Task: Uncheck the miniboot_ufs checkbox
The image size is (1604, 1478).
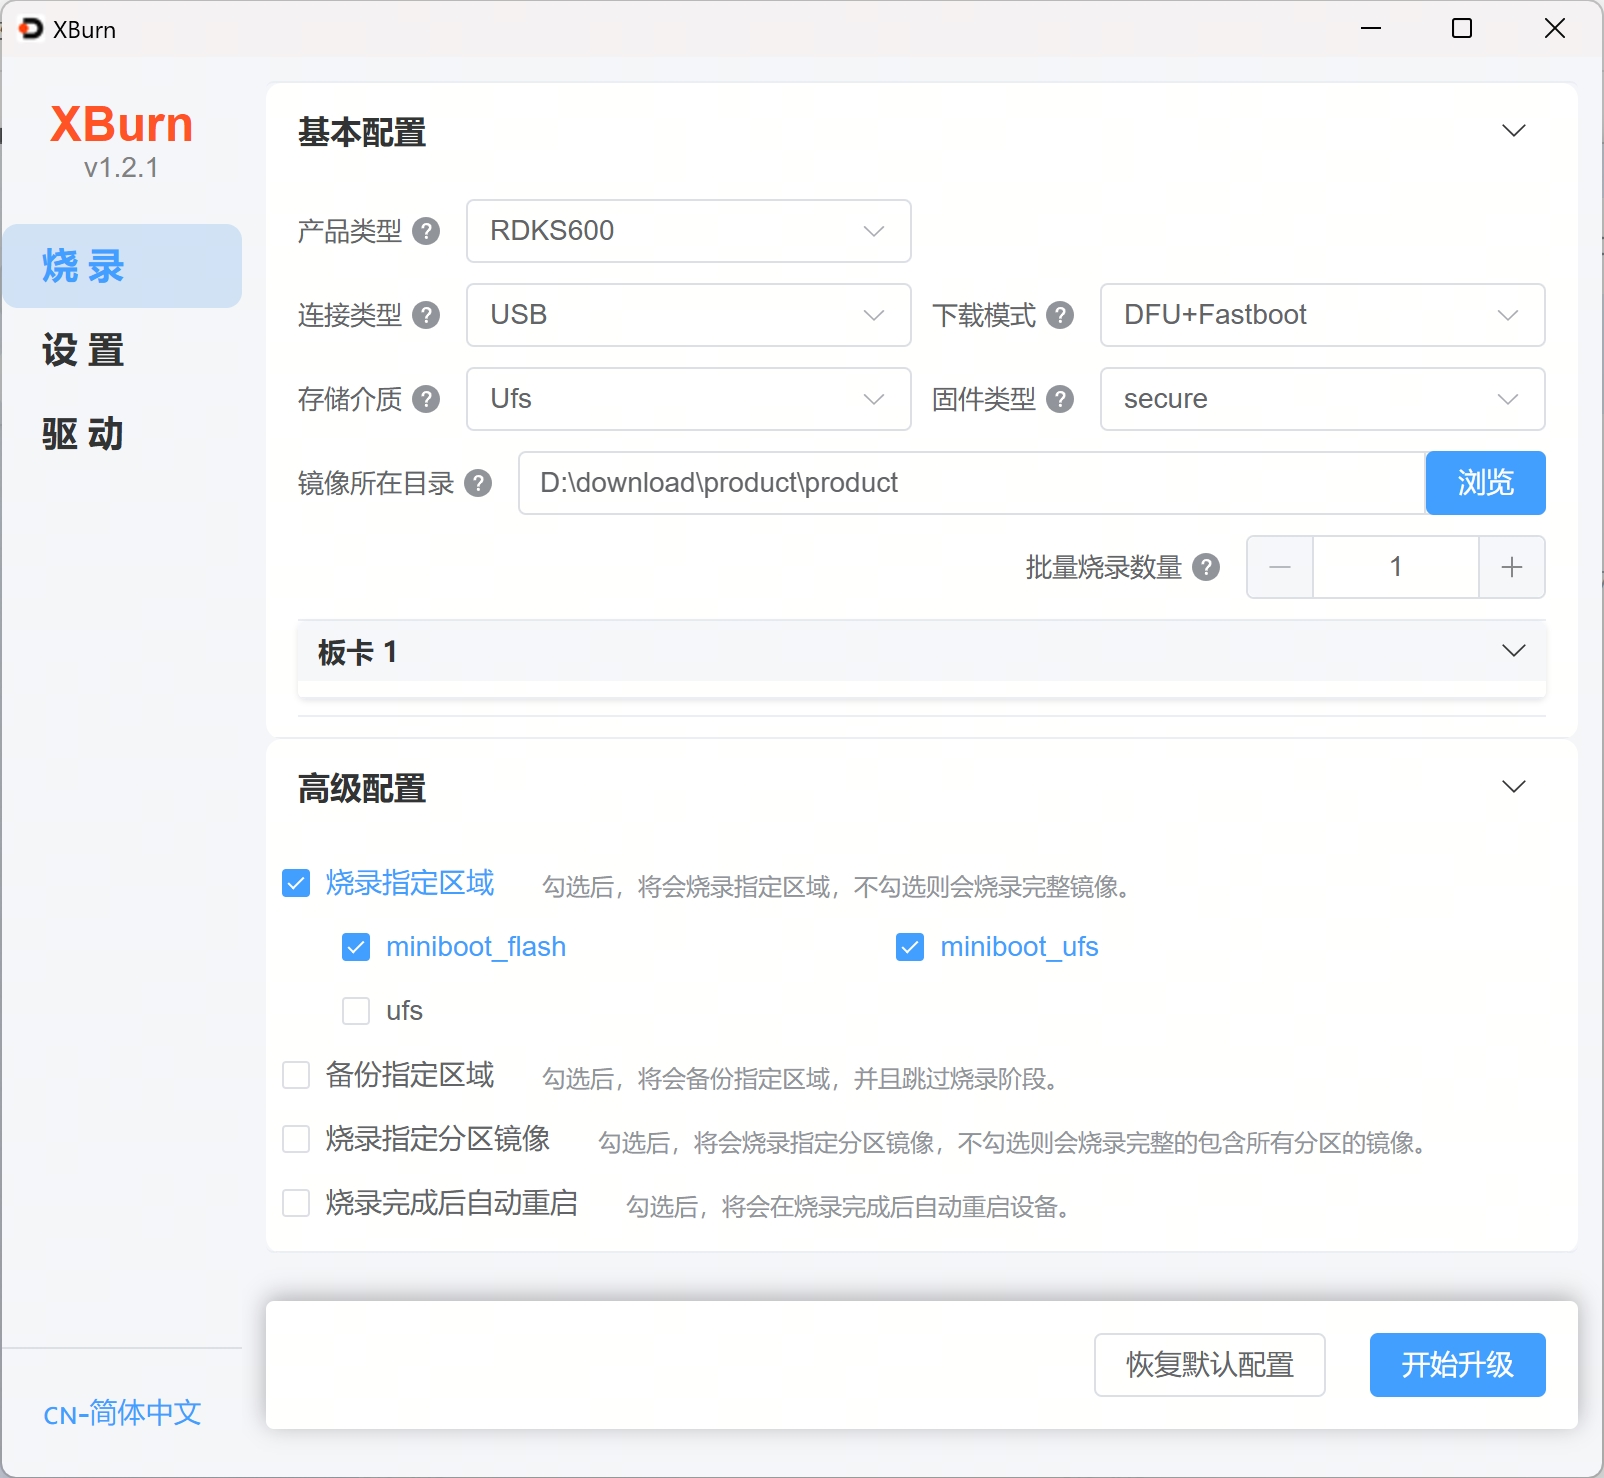Action: [x=910, y=947]
